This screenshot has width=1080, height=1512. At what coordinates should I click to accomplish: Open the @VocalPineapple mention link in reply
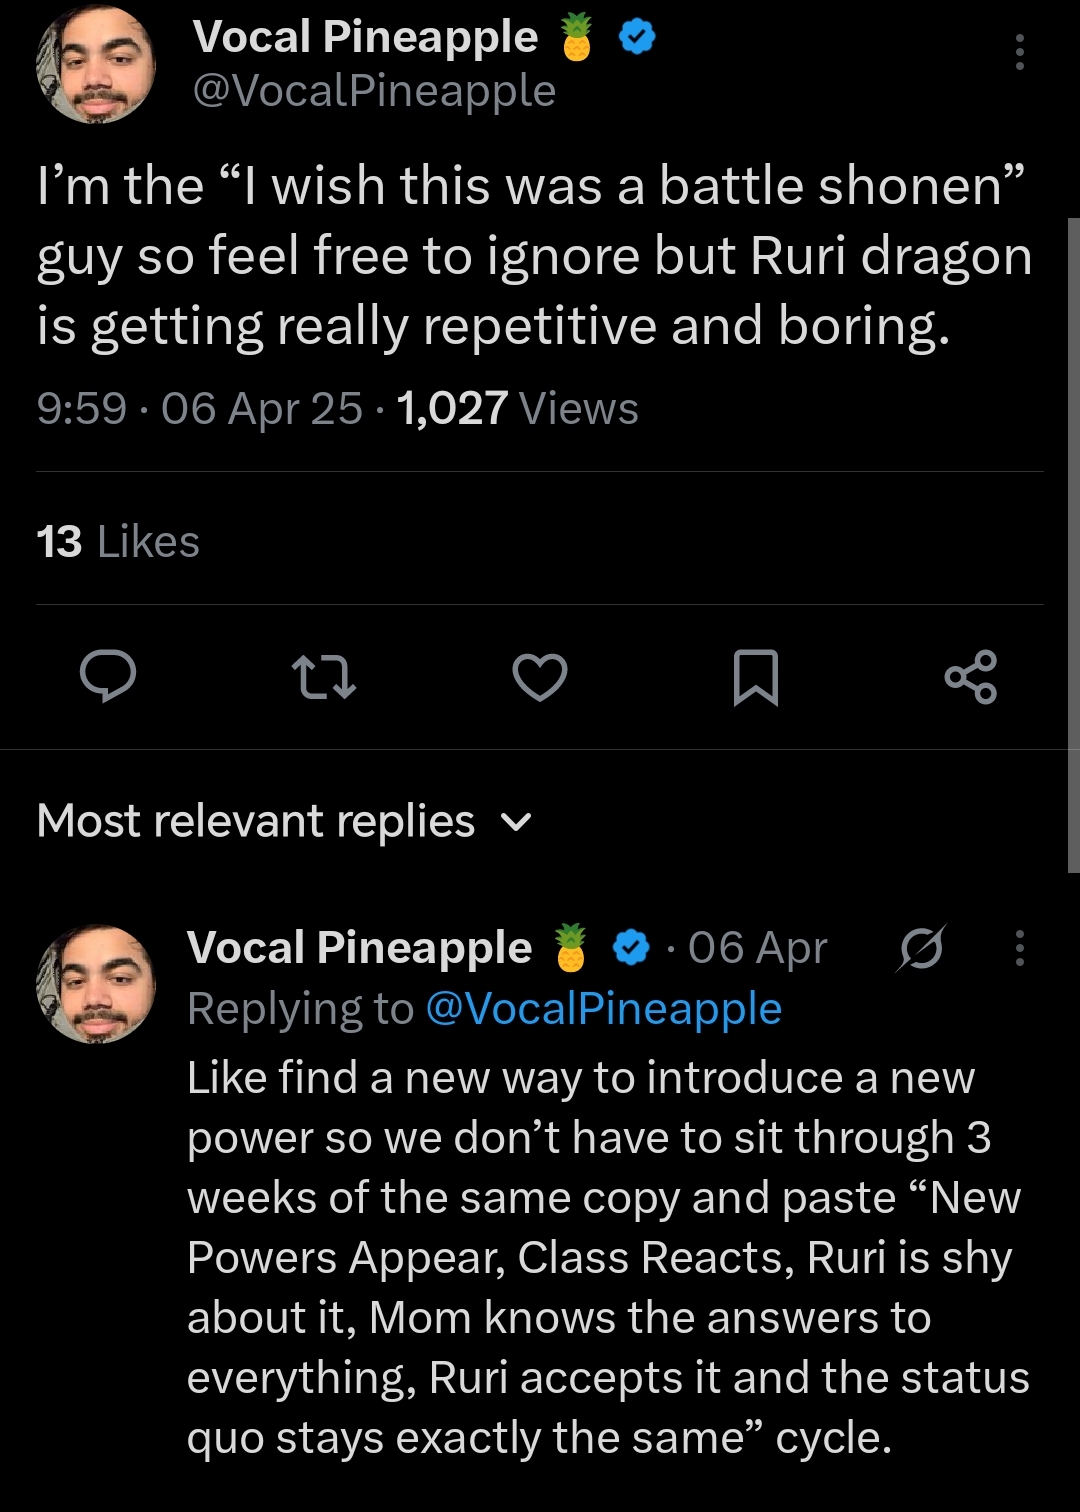coord(603,1009)
